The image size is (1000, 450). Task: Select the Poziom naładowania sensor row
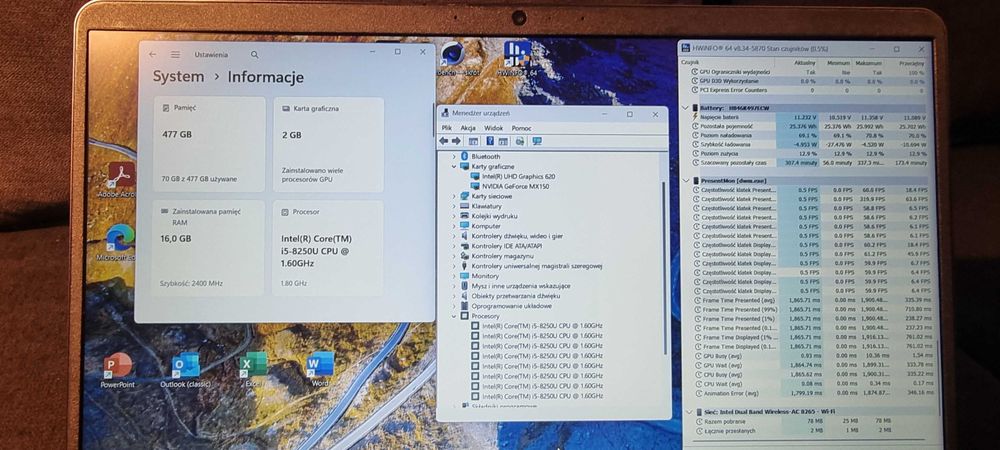(x=808, y=135)
